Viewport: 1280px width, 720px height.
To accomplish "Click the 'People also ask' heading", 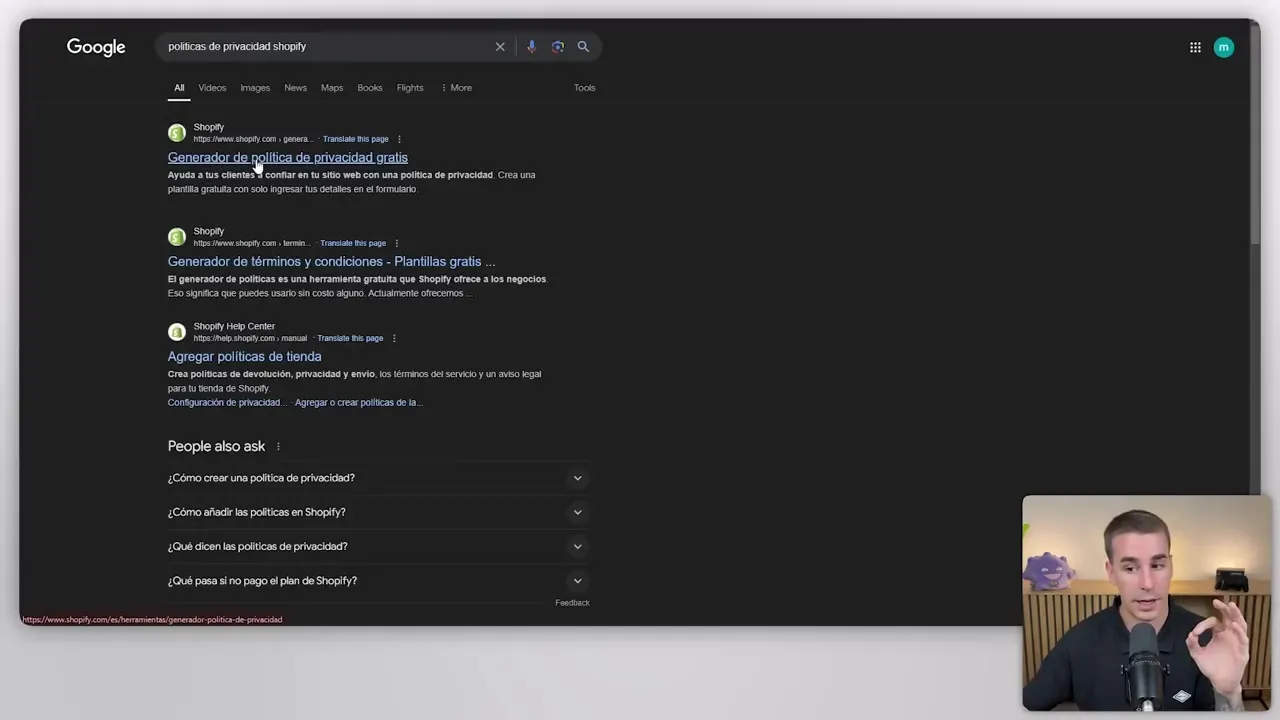I will point(216,447).
